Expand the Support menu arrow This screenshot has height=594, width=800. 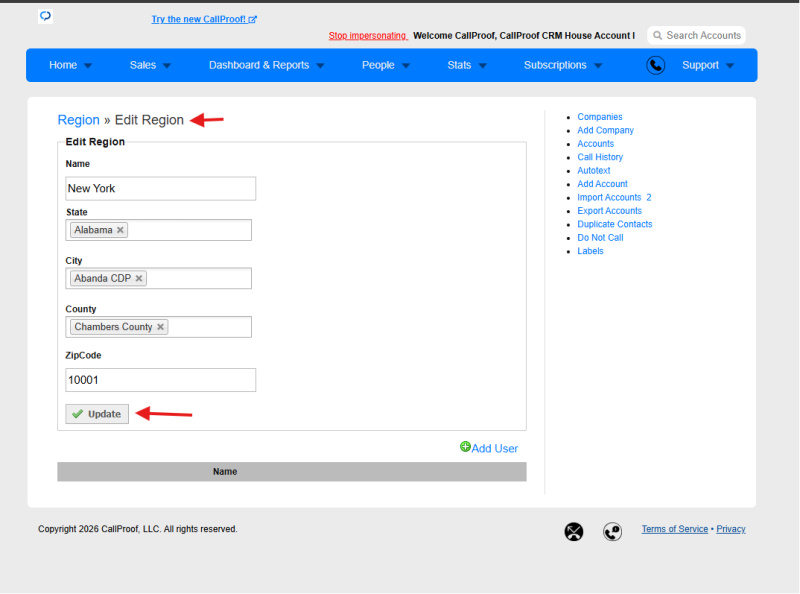(x=730, y=66)
